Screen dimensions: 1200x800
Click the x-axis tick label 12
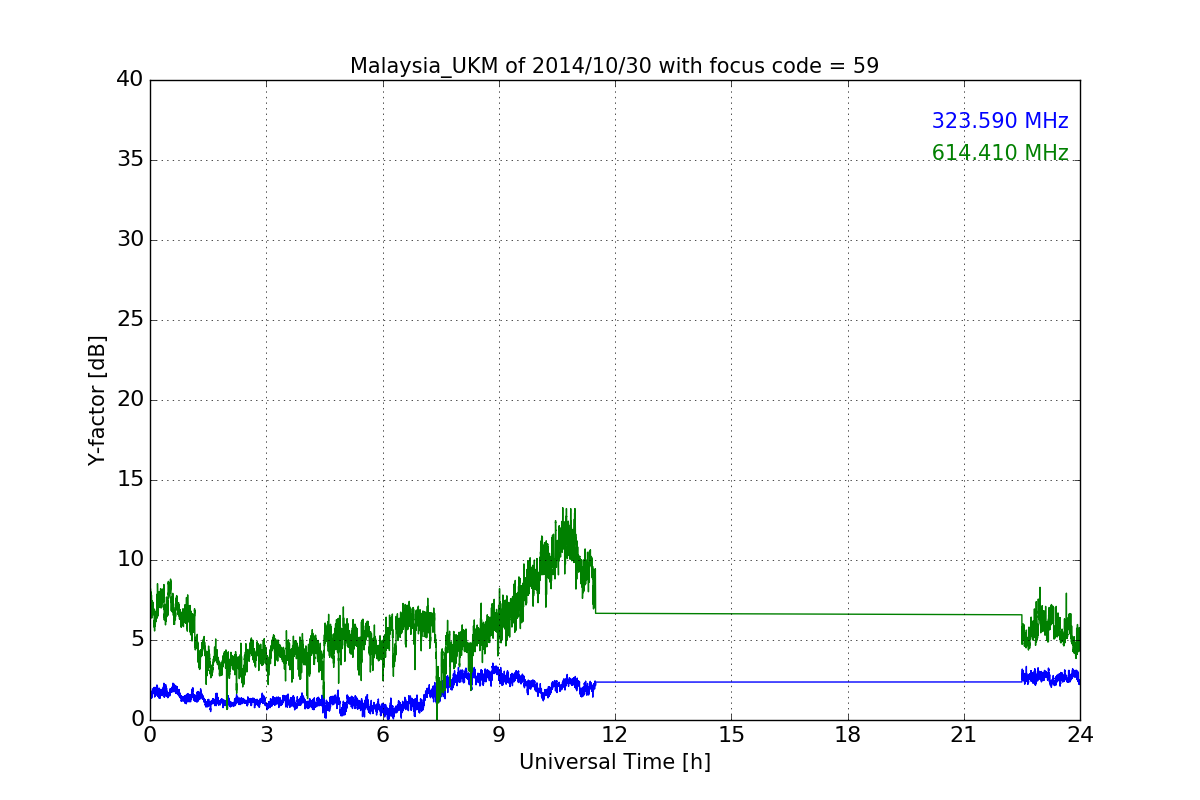click(615, 735)
